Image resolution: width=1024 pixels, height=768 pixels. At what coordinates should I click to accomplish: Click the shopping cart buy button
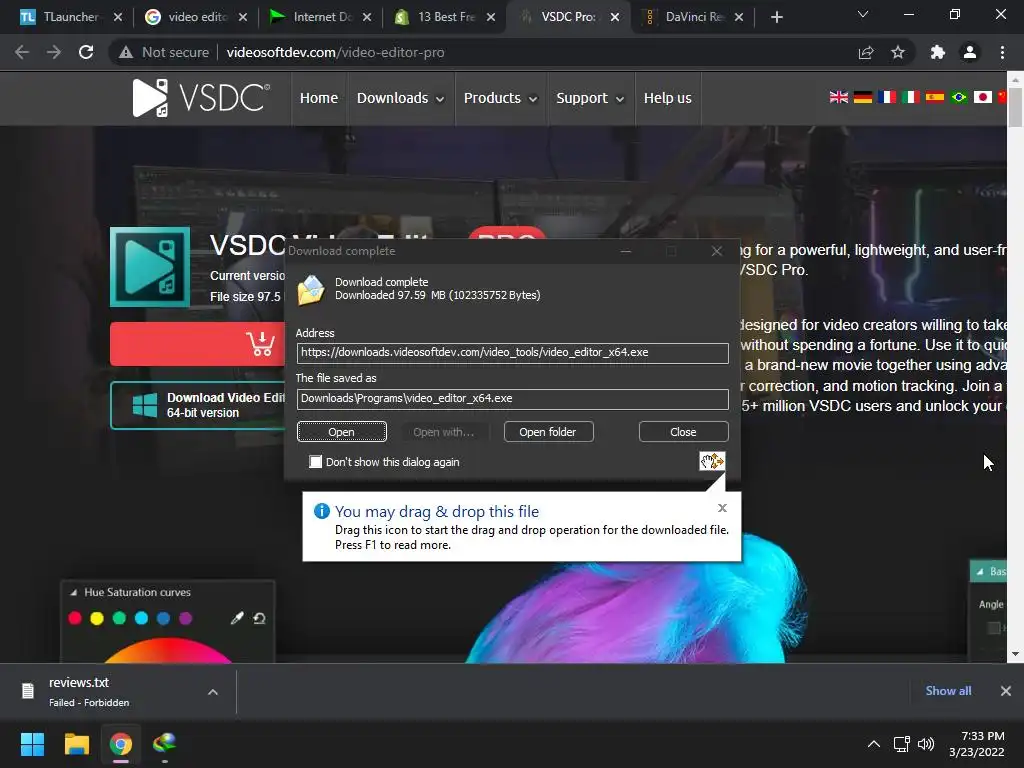[197, 344]
